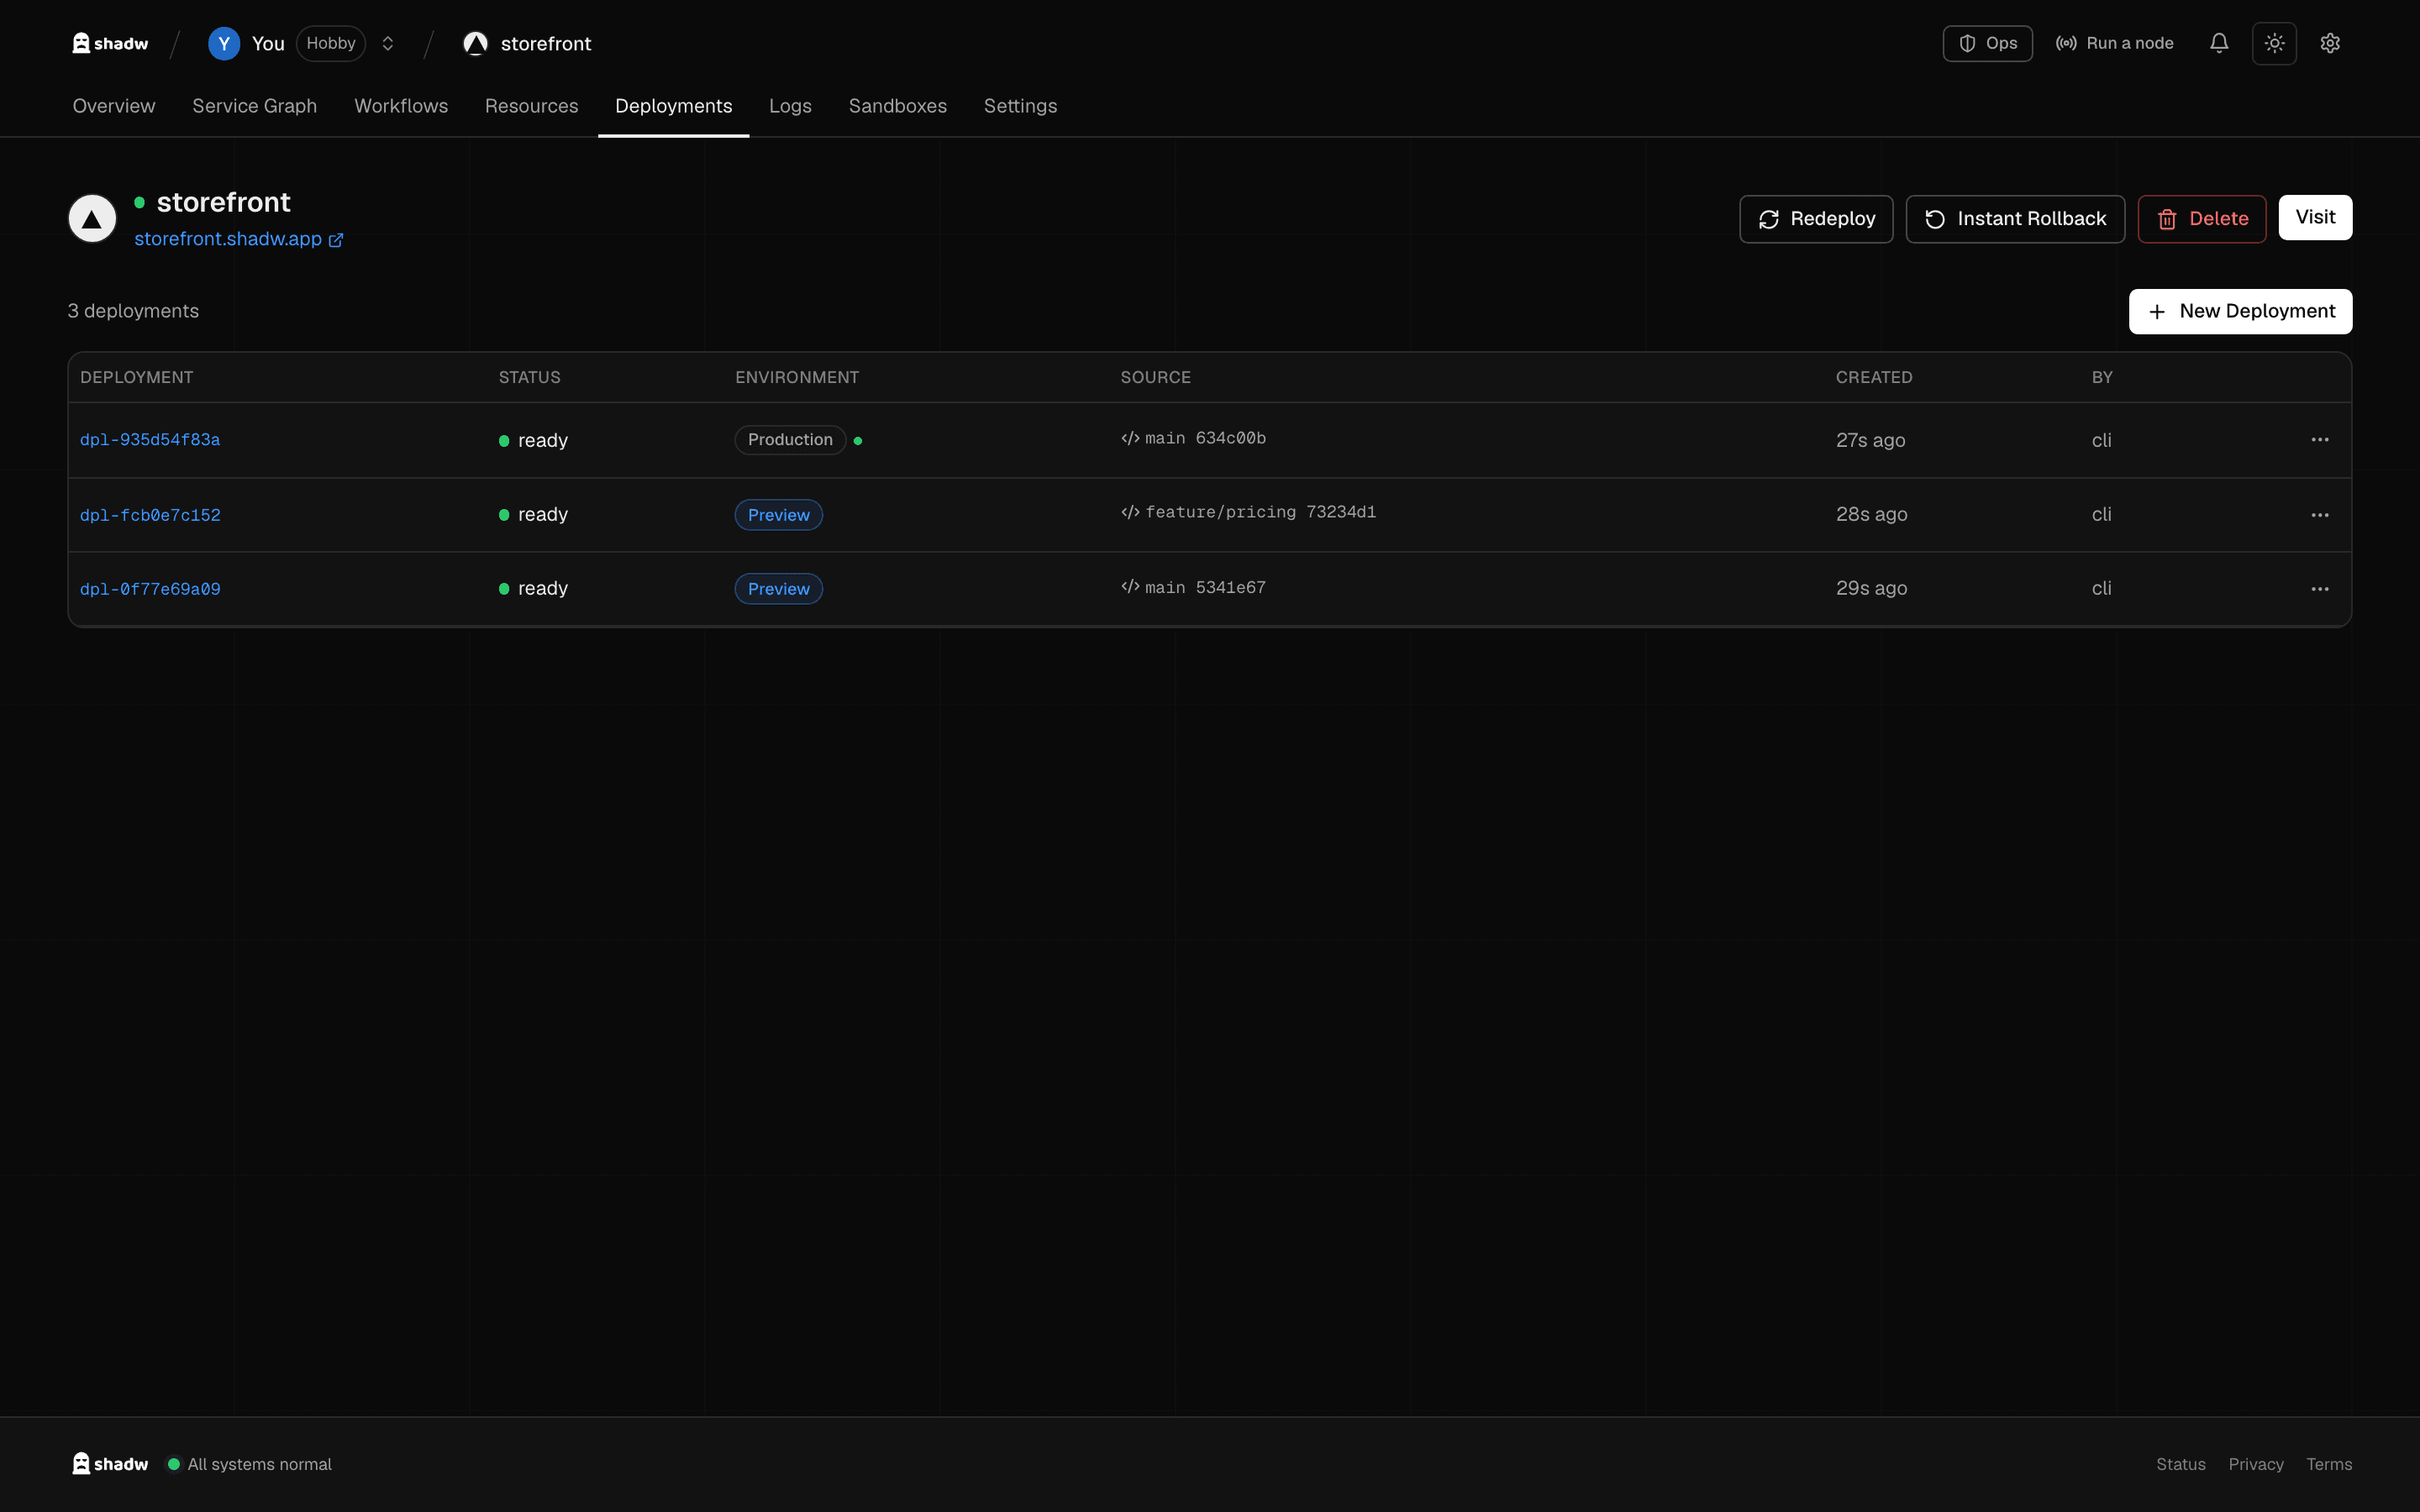Open actions menu for dpl-935d54f83a
Screen dimensions: 2420x1512
[x=2319, y=440]
